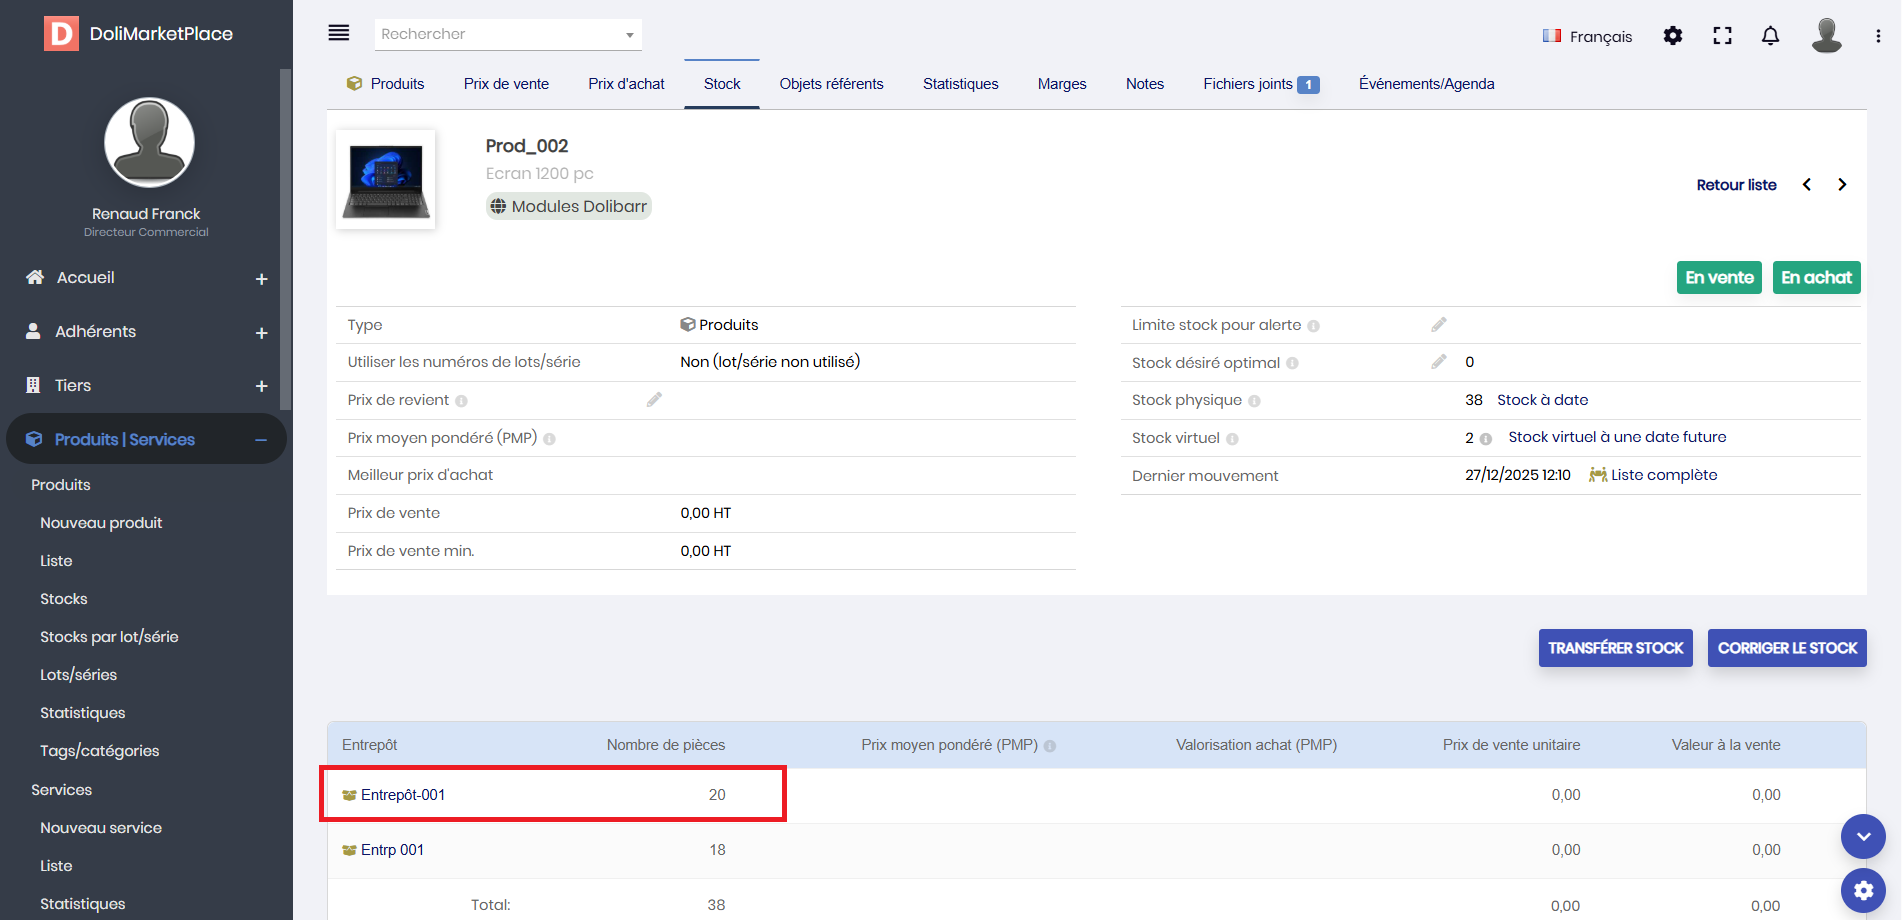Expand the Adhérents sidebar menu

pyautogui.click(x=261, y=333)
